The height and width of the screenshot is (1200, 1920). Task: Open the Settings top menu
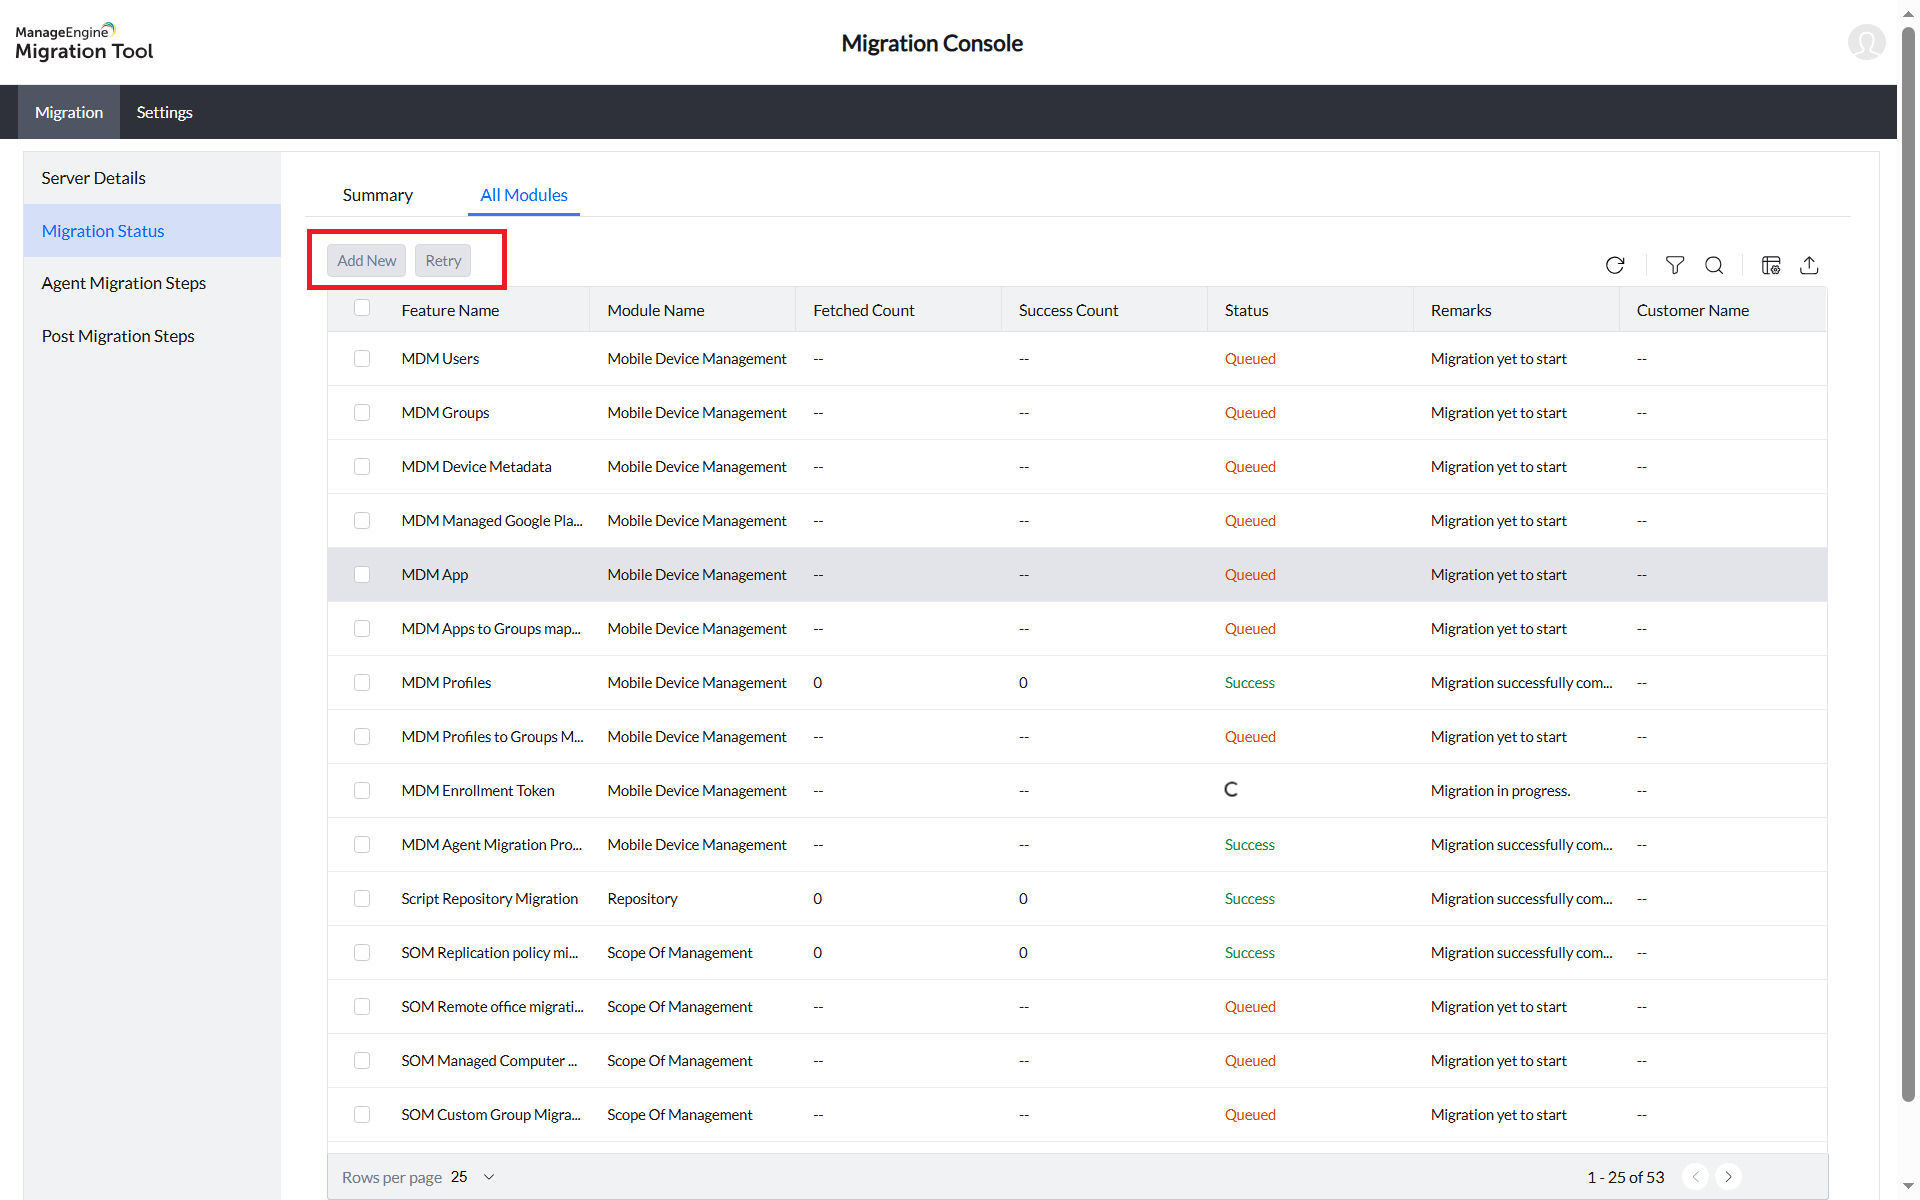pyautogui.click(x=164, y=112)
